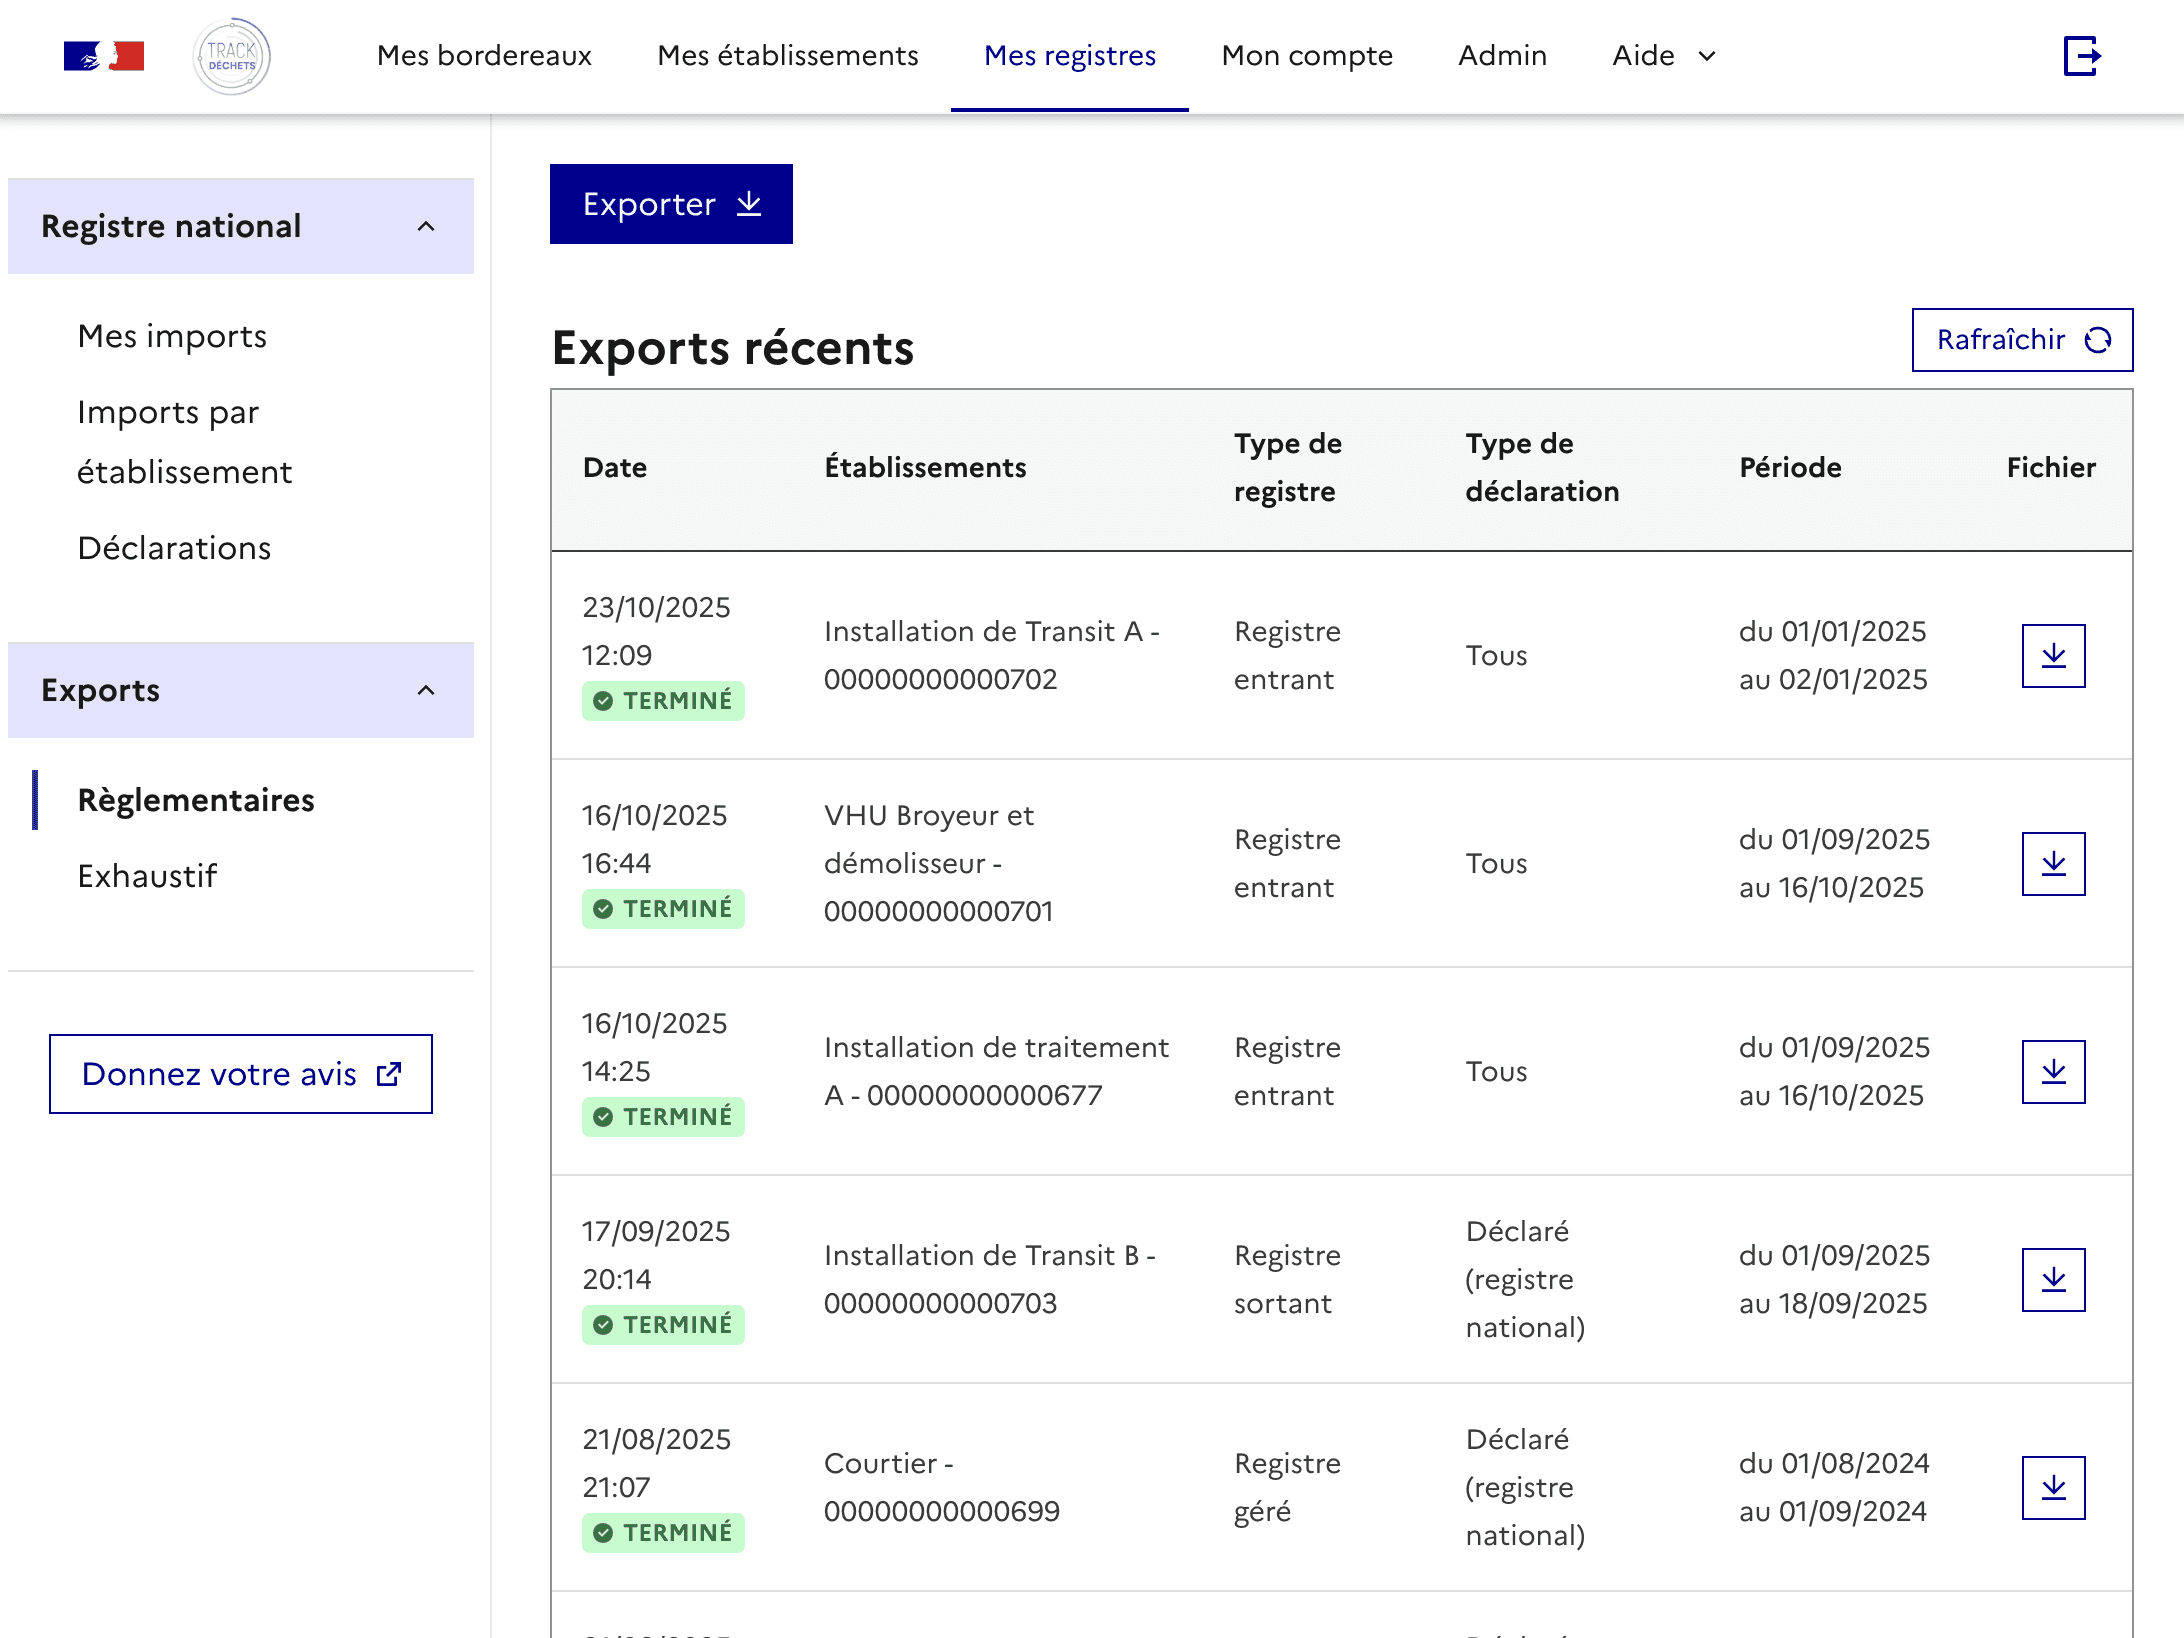
Task: Select Exhaustif in the Exports sidebar
Action: click(148, 876)
